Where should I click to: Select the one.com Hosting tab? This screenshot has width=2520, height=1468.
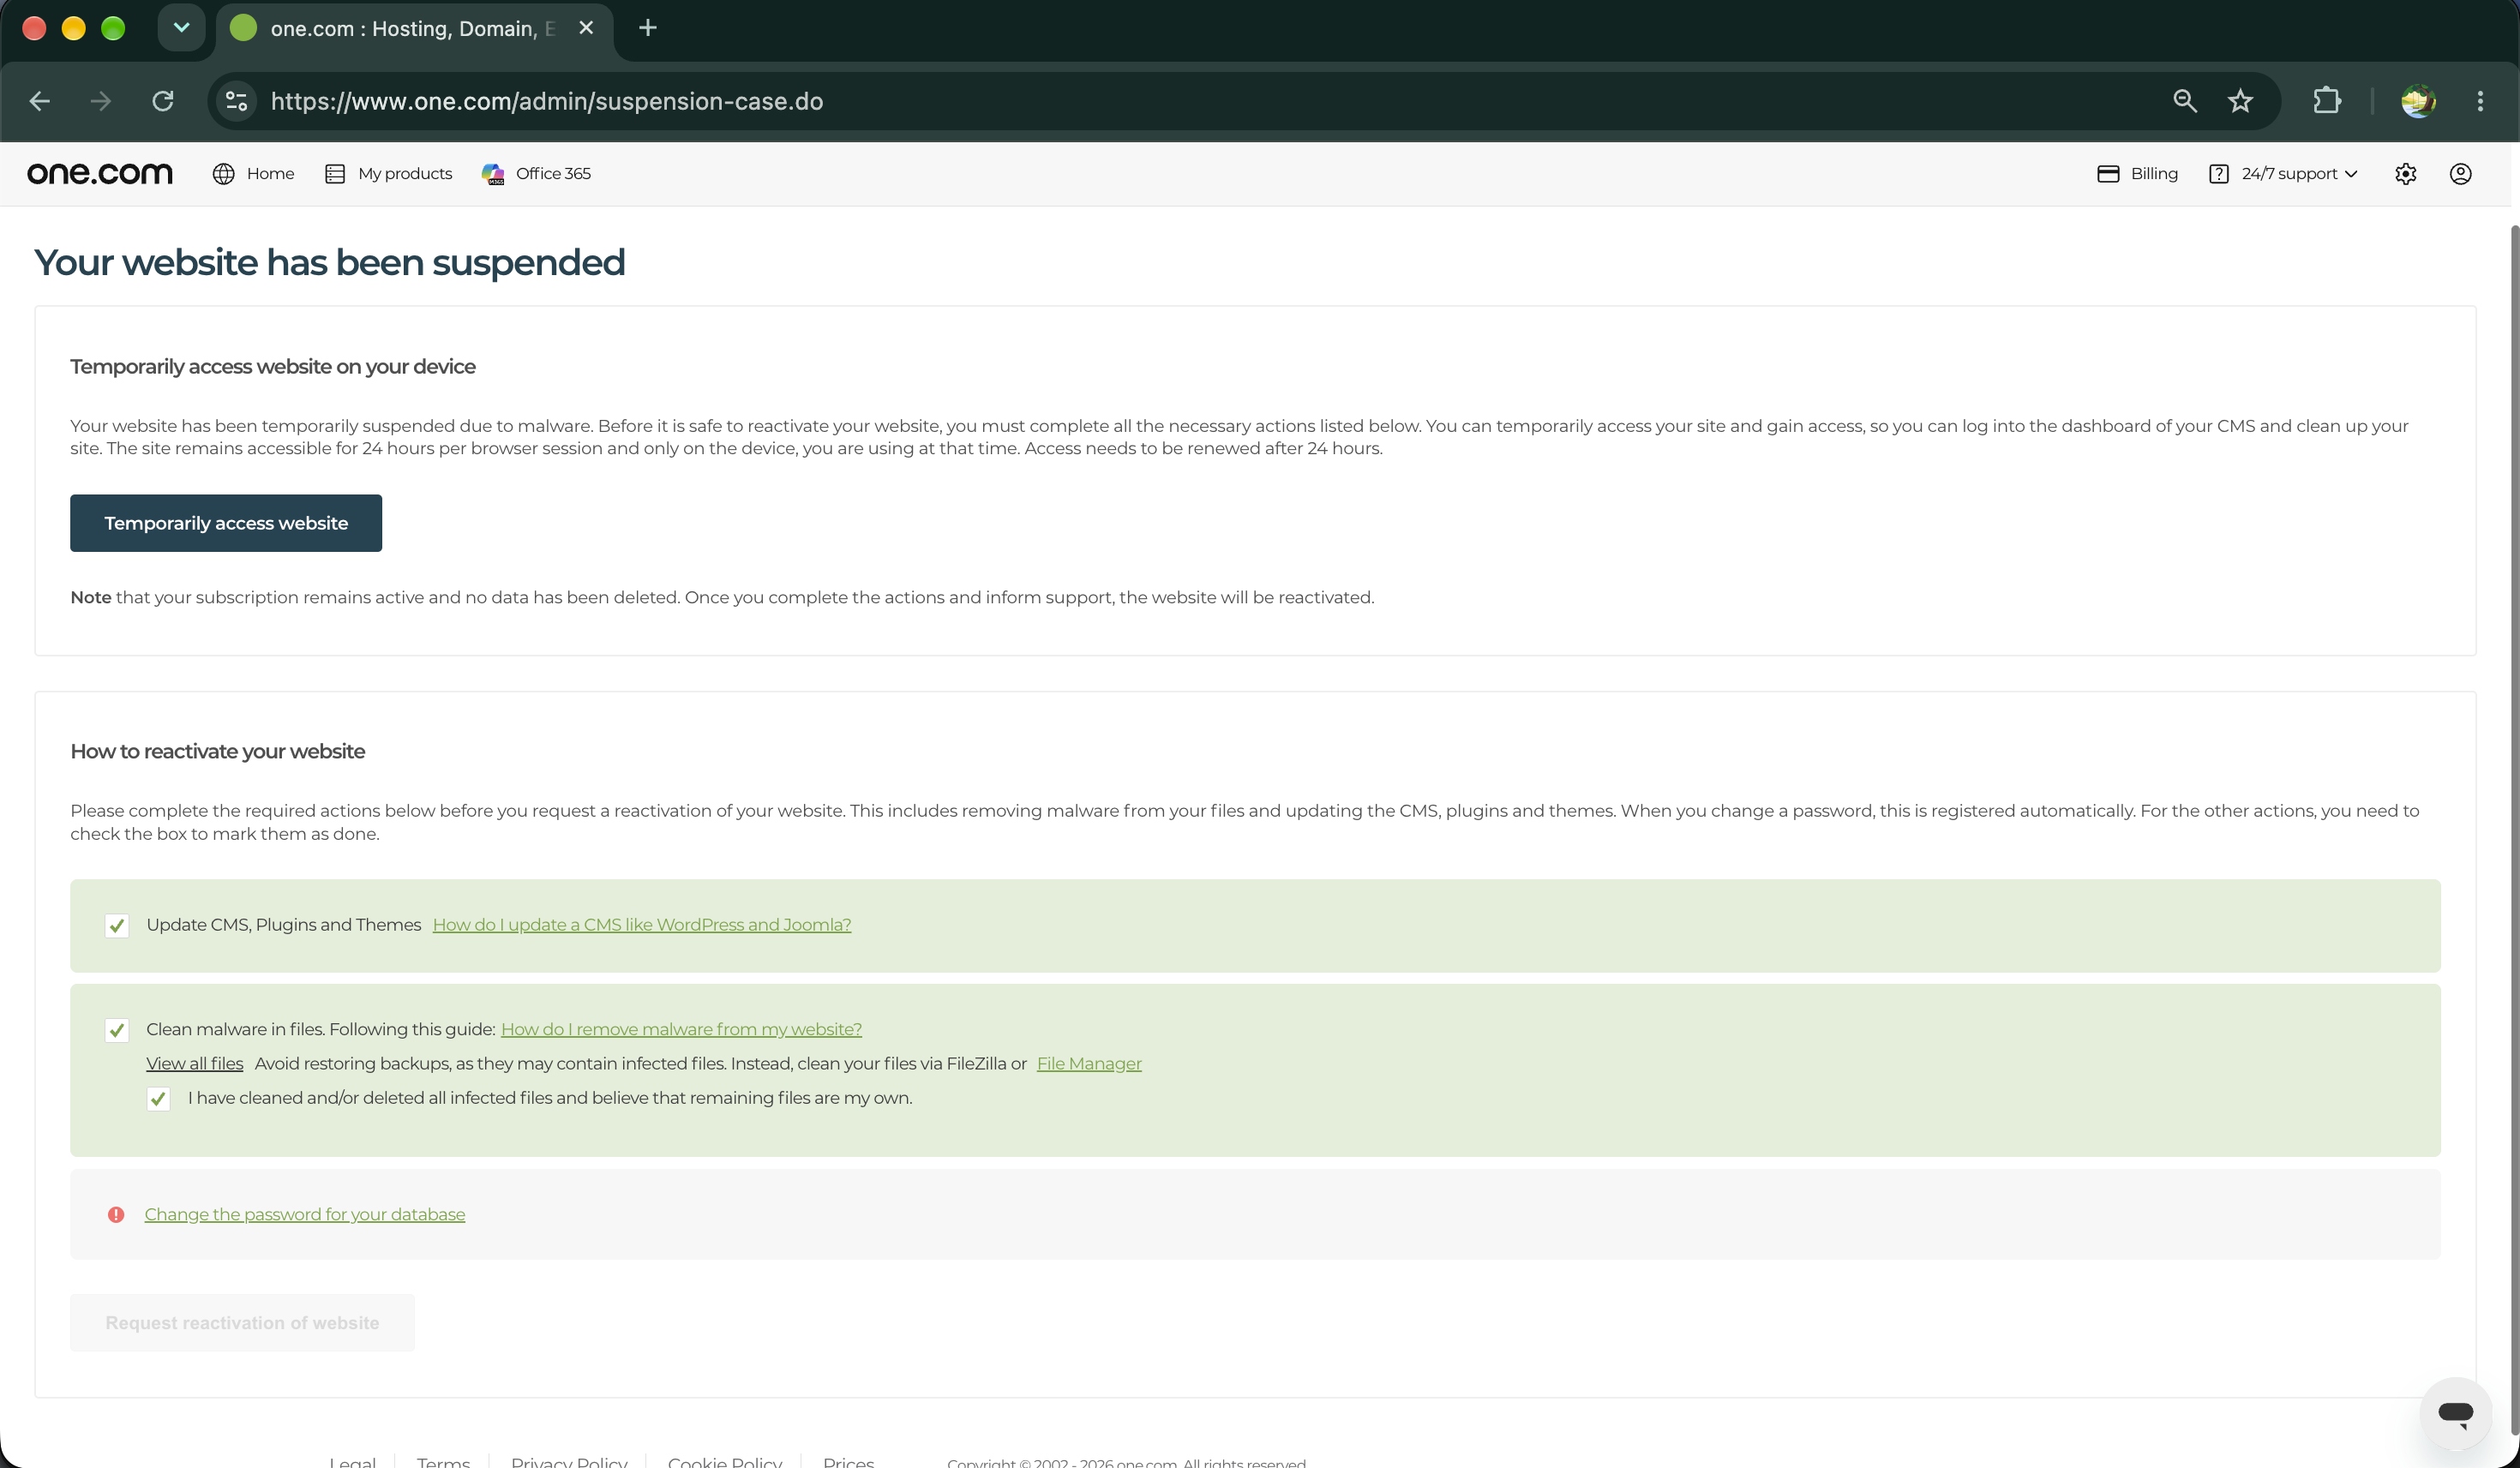tap(413, 28)
